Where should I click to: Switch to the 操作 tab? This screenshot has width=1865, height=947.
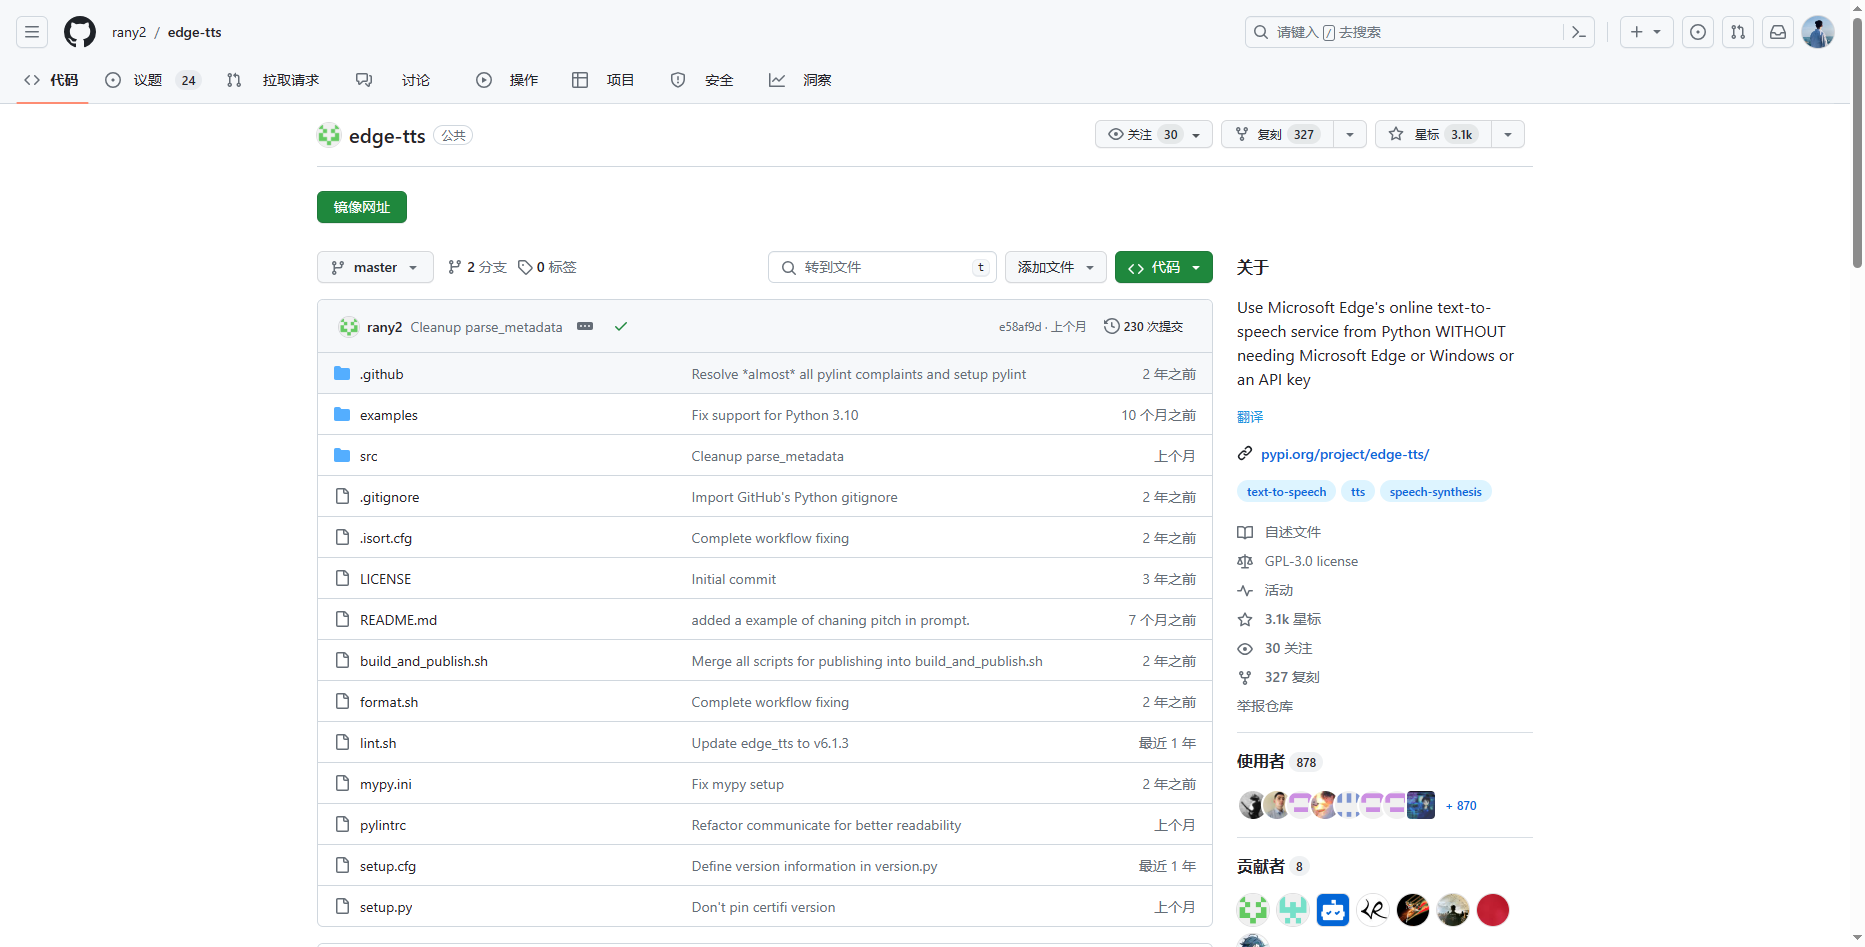point(507,80)
